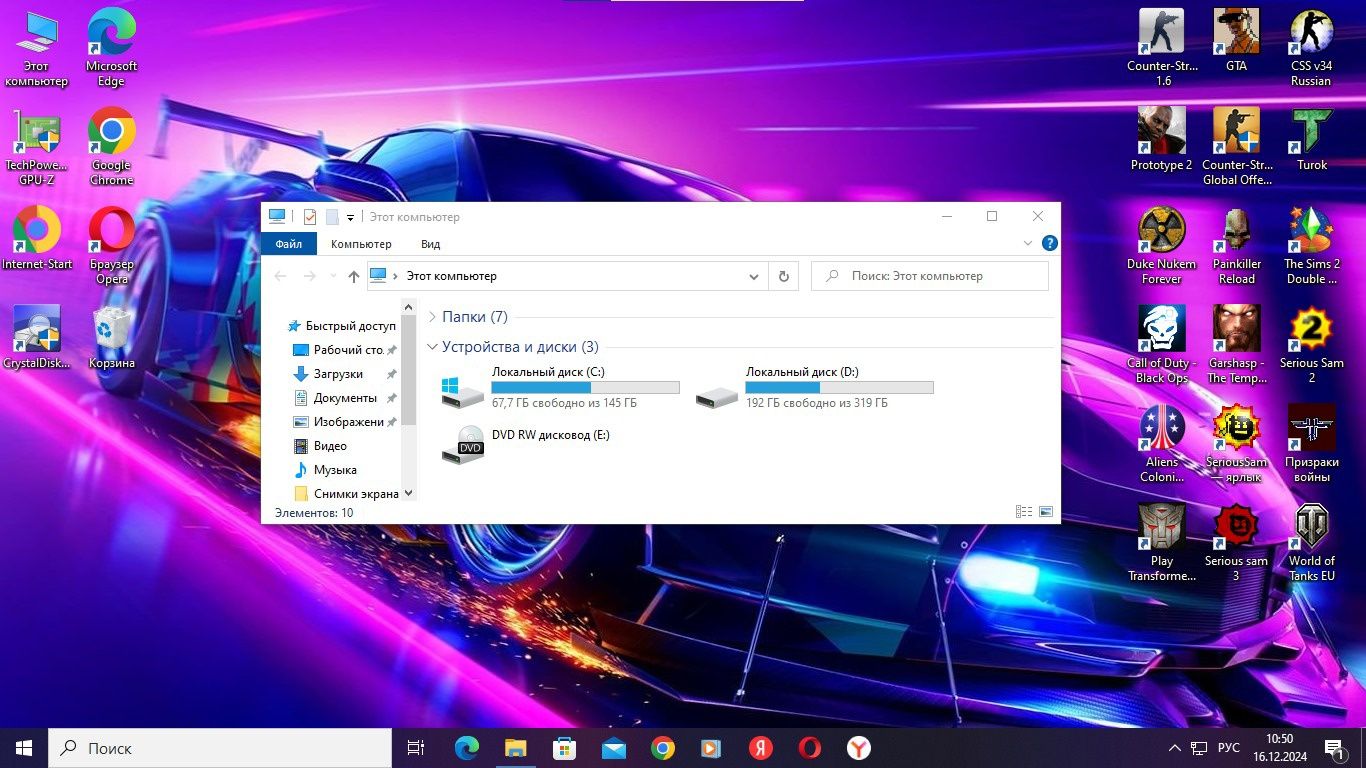This screenshot has height=768, width=1366.
Task: Open CSS v34 Russian shortcut
Action: (x=1311, y=47)
